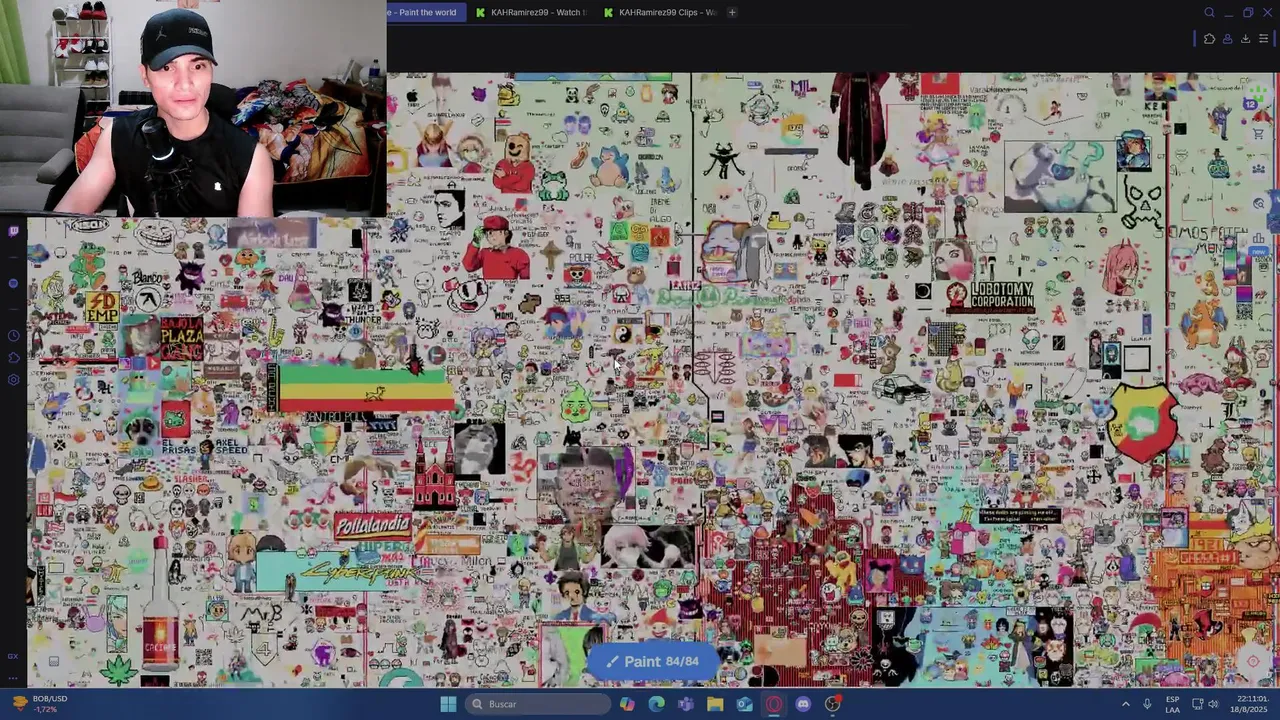Open the network tray icon
The width and height of the screenshot is (1280, 720).
1198,704
